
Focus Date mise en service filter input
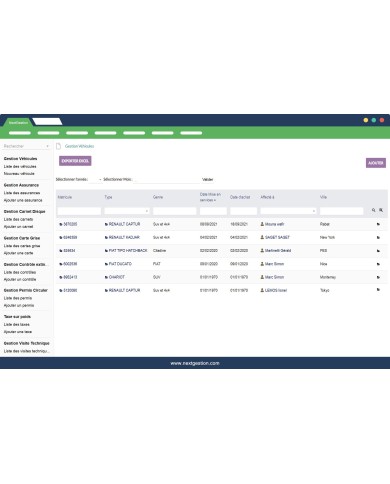[213, 211]
